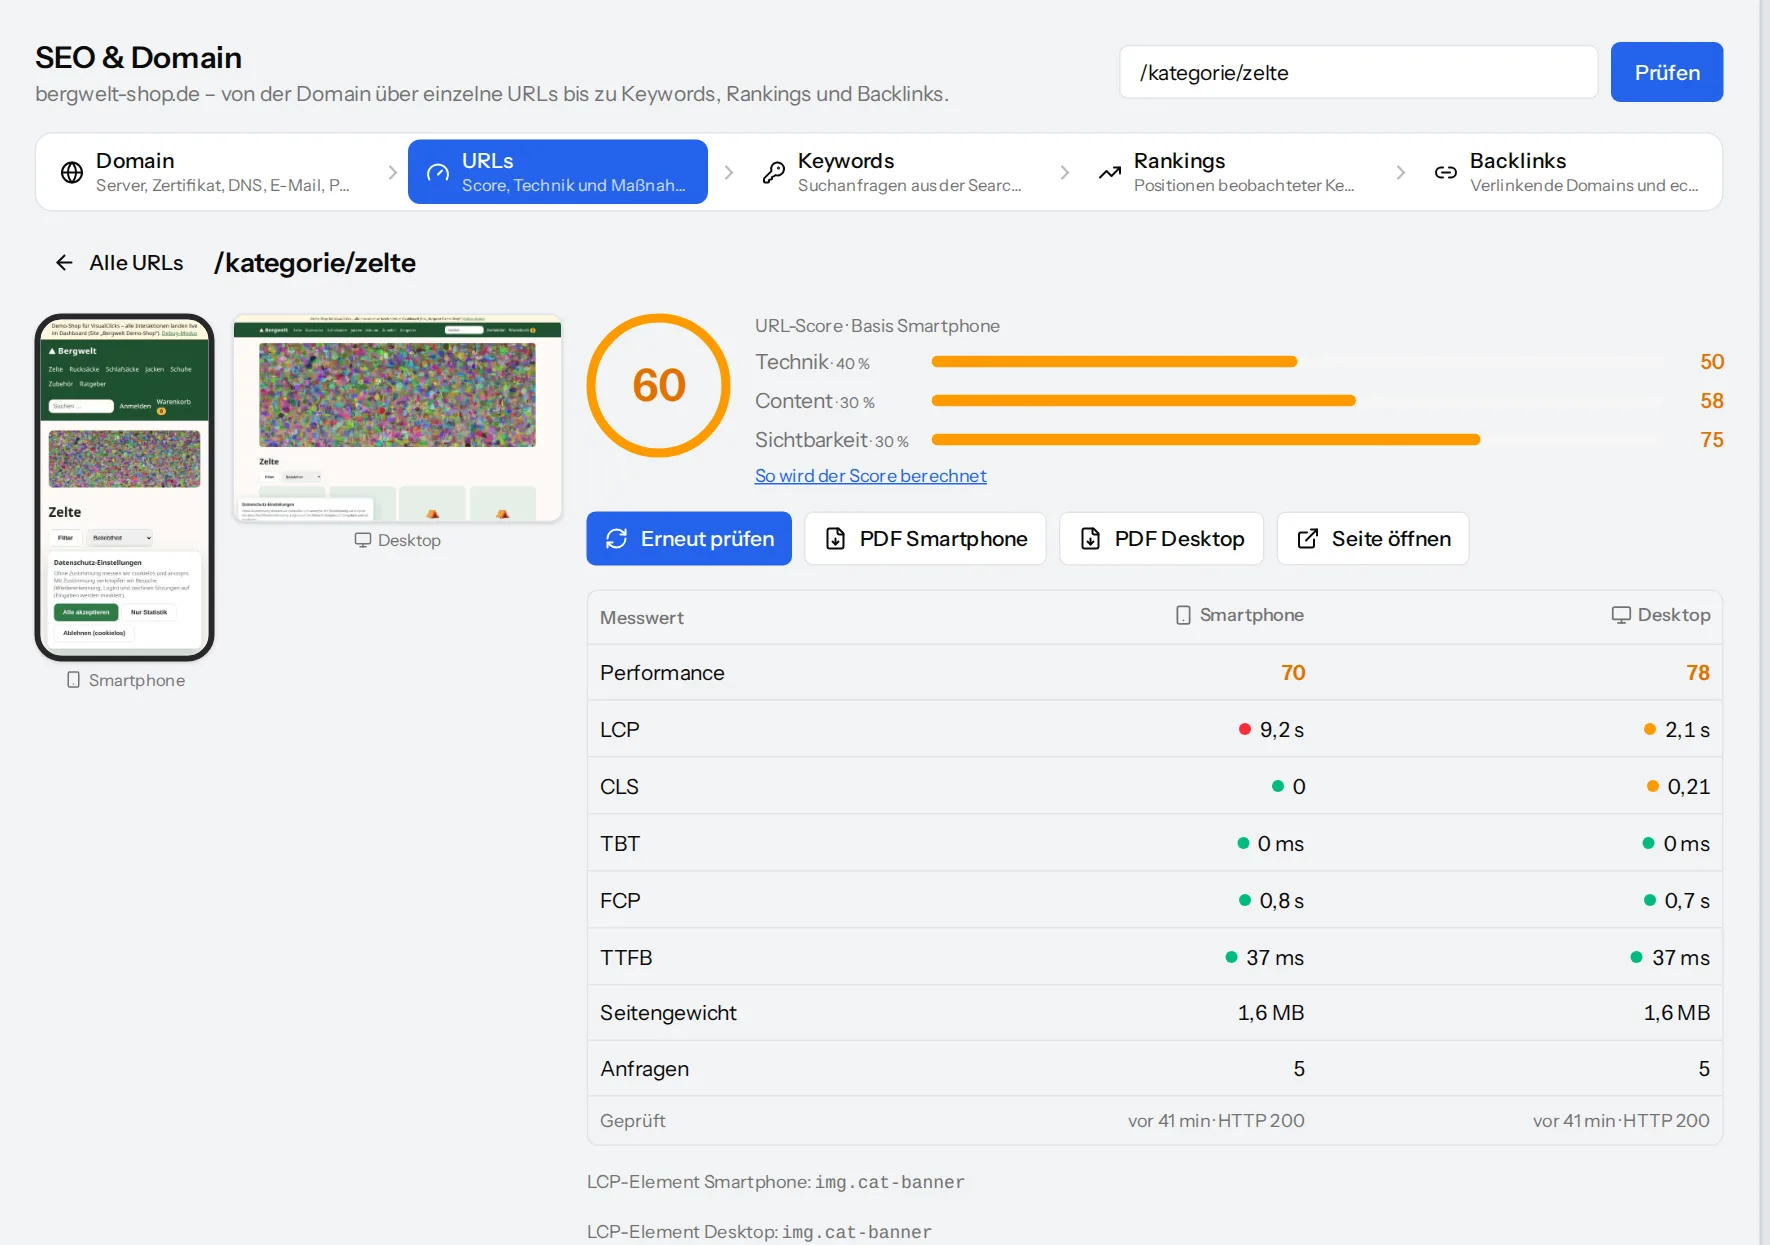Viewport: 1770px width, 1245px height.
Task: Click chevron between Rankings and Backlinks tabs
Action: [x=1400, y=172]
